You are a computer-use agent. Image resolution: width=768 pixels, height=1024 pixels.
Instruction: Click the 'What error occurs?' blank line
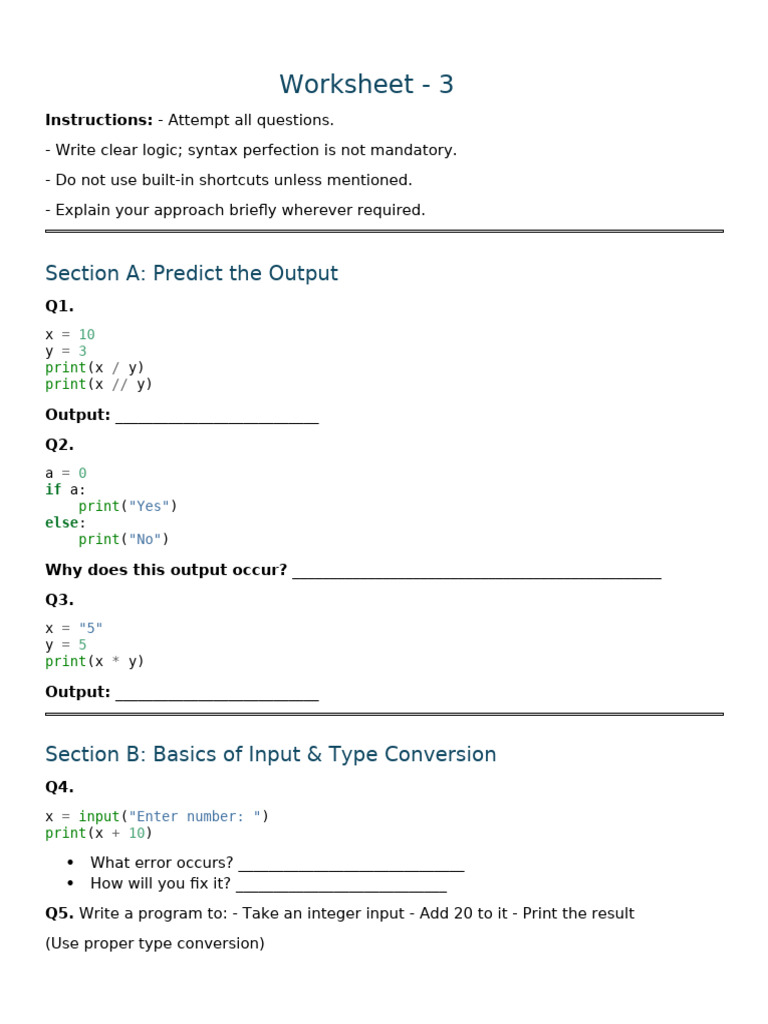[351, 864]
